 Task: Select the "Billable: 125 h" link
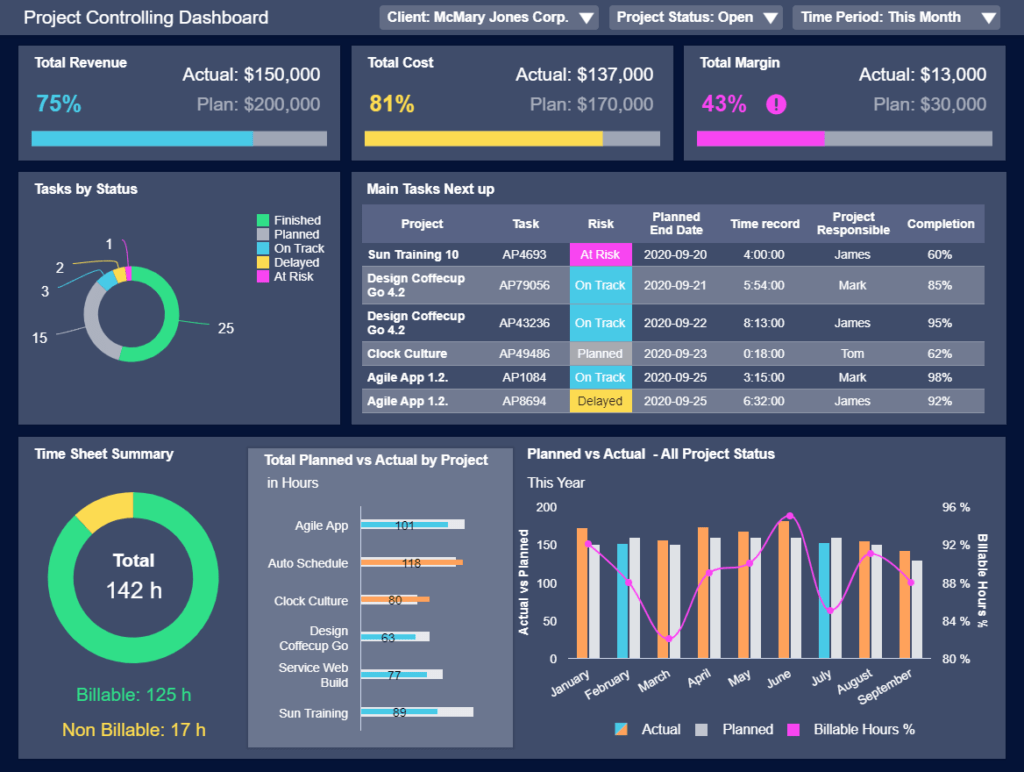coord(133,693)
